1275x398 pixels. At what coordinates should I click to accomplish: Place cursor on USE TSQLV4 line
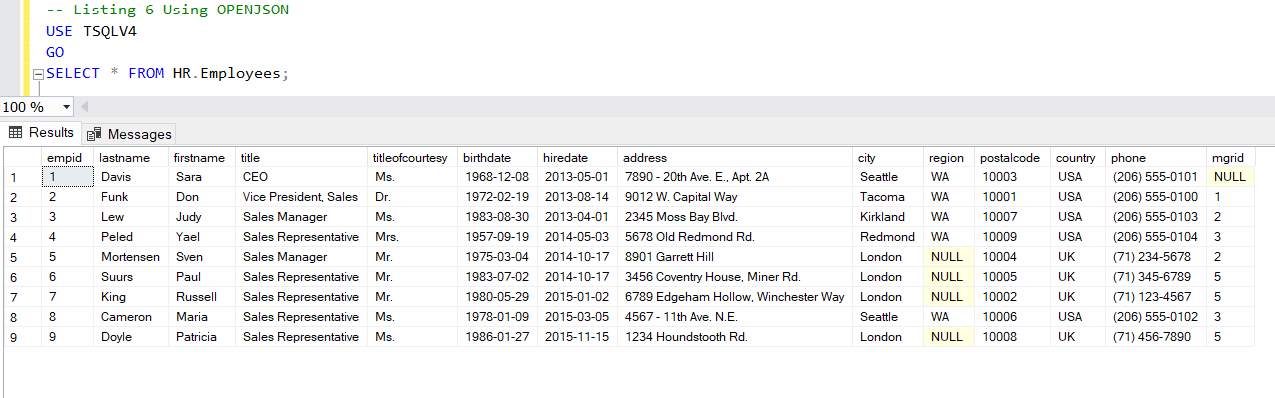(91, 31)
